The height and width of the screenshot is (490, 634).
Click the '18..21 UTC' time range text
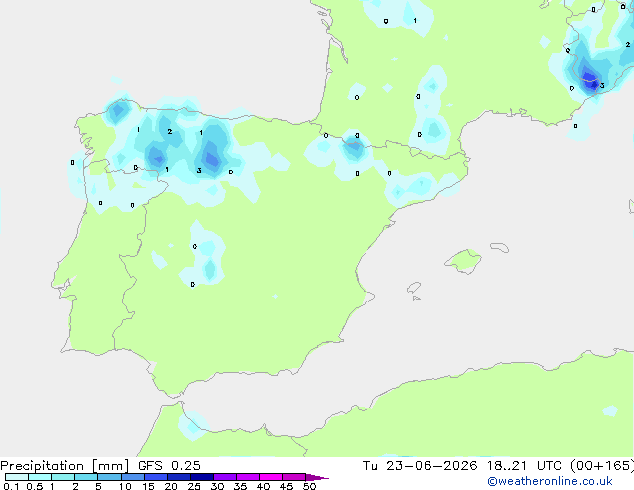[x=525, y=466]
